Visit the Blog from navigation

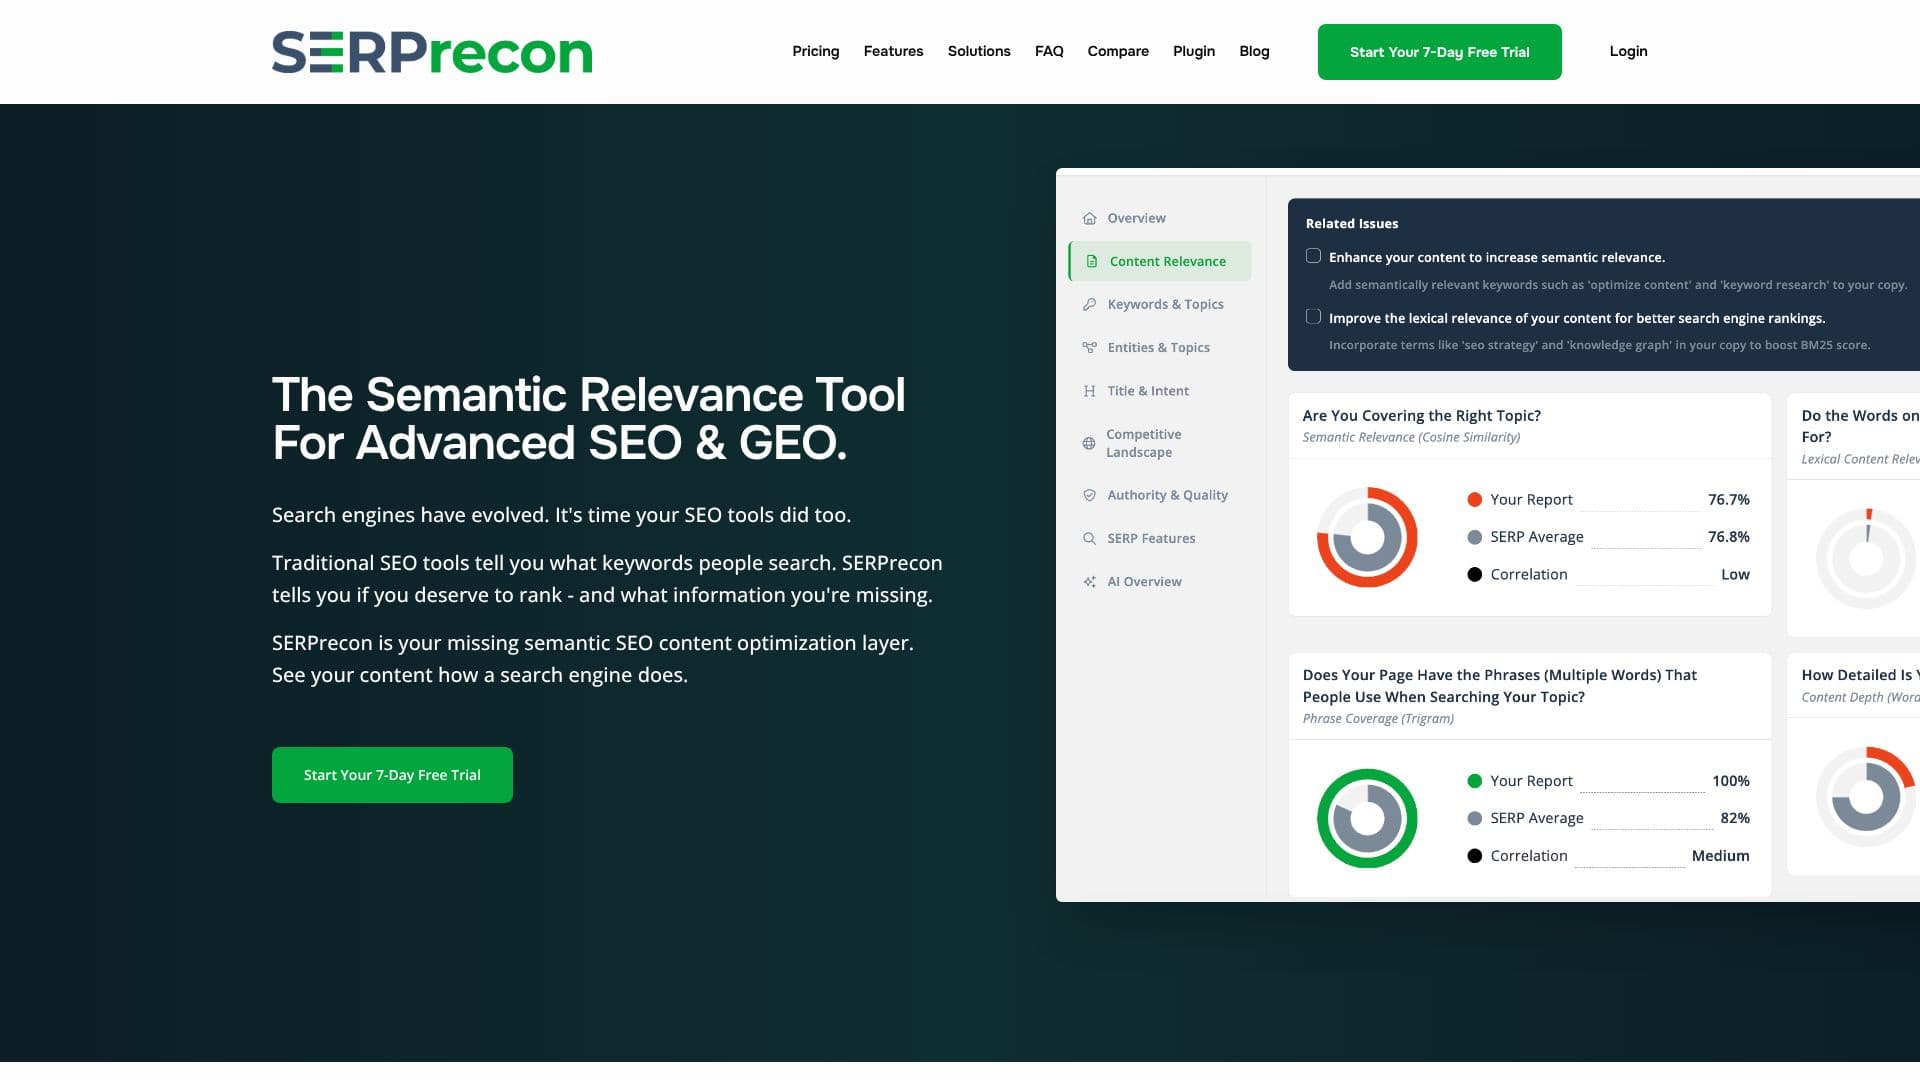(1254, 51)
